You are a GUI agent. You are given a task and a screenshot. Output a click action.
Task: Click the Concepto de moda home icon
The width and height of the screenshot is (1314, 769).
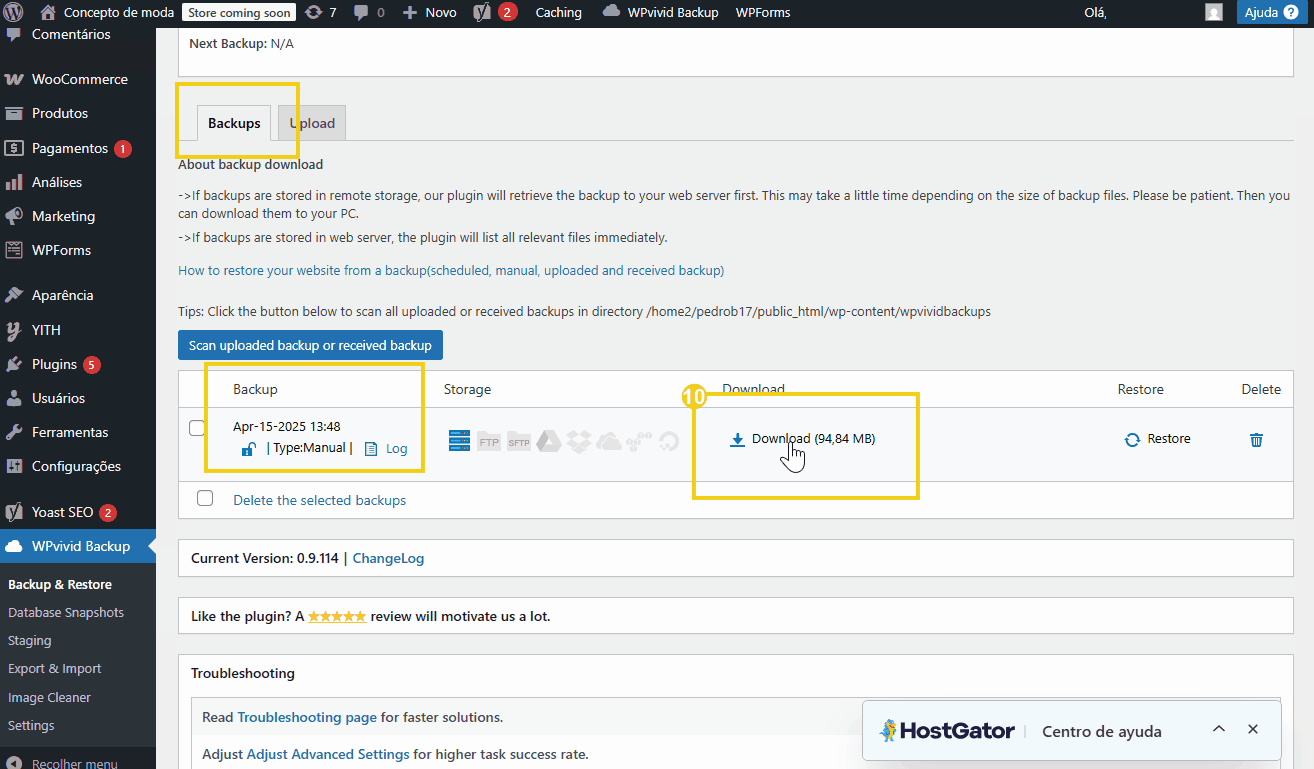(x=48, y=12)
